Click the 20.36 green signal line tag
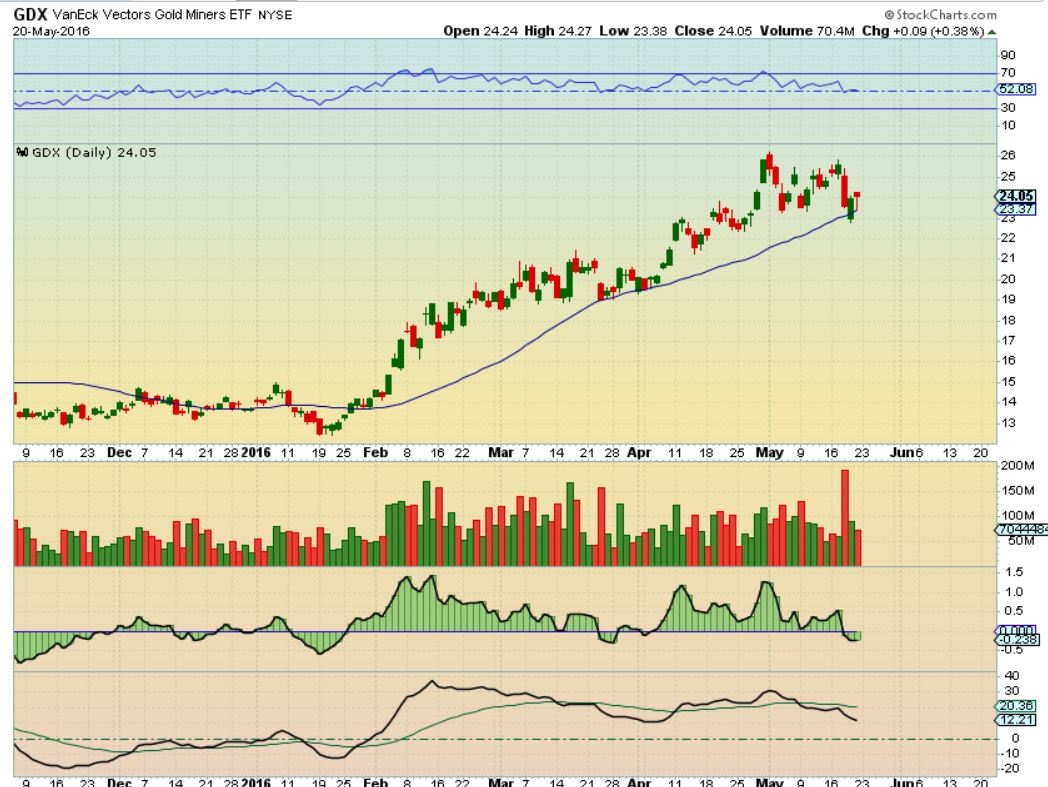1048x787 pixels. [x=1016, y=706]
